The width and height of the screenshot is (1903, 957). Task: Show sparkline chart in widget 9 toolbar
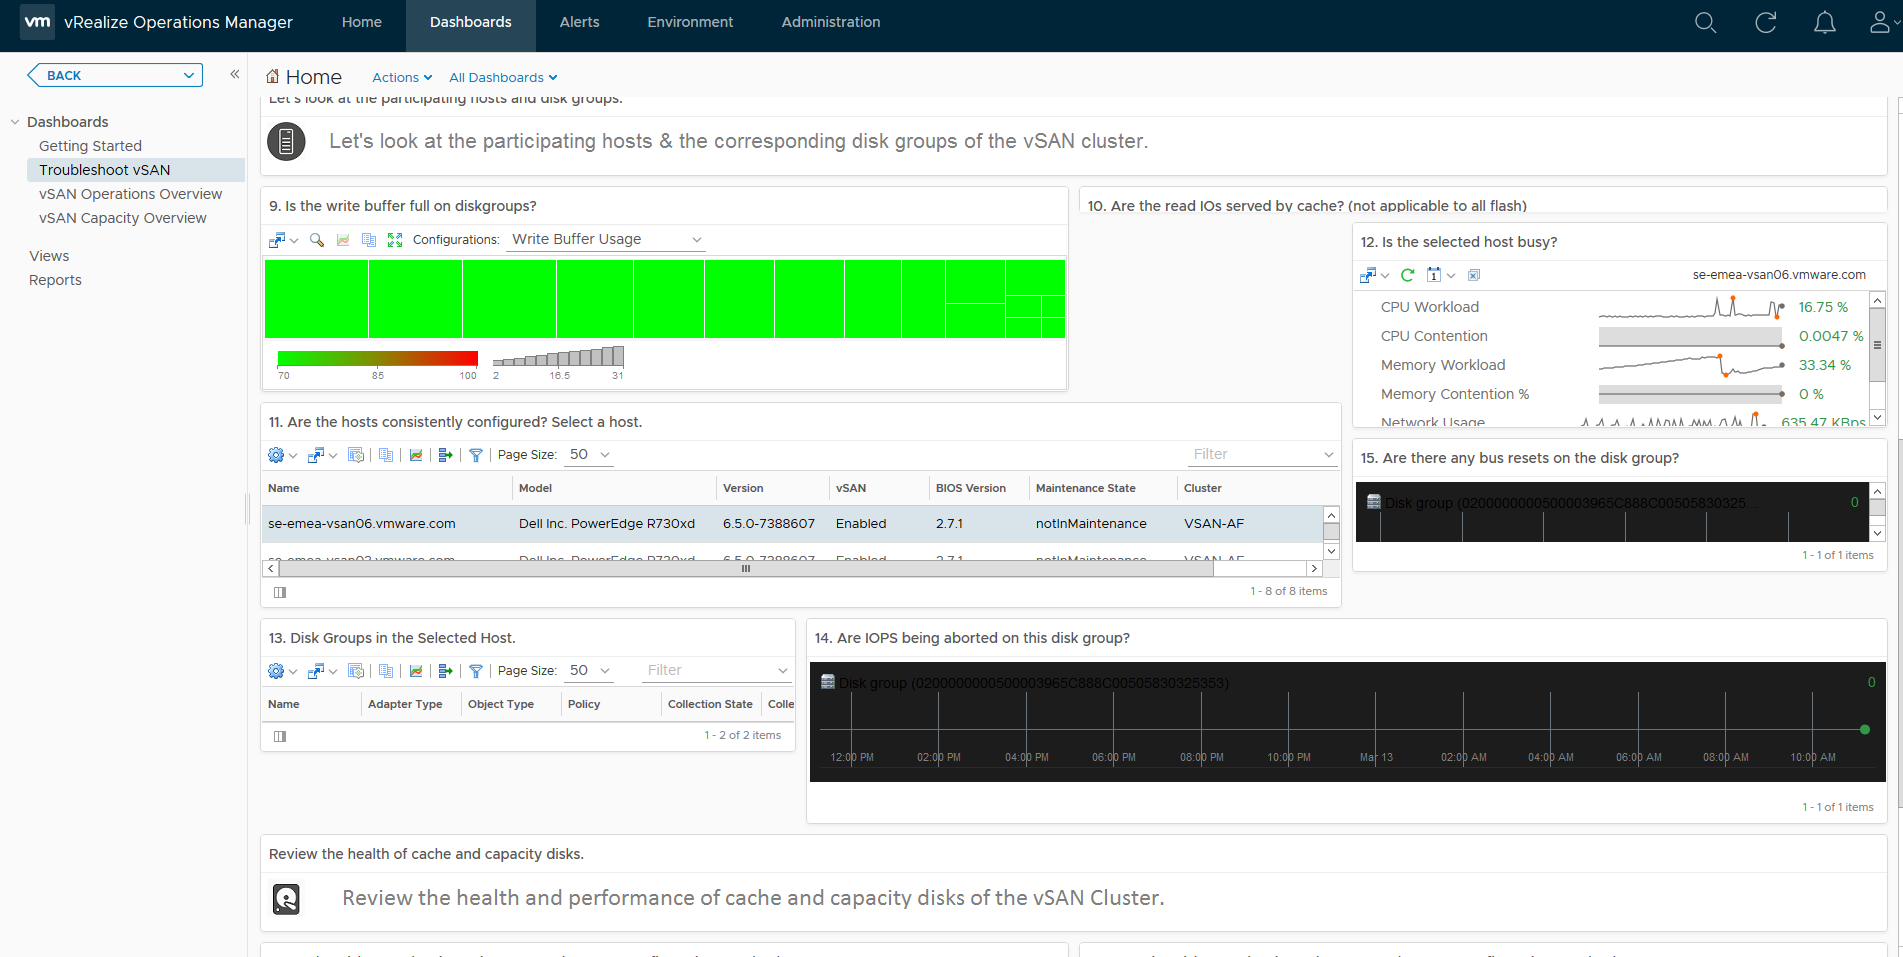pos(343,240)
